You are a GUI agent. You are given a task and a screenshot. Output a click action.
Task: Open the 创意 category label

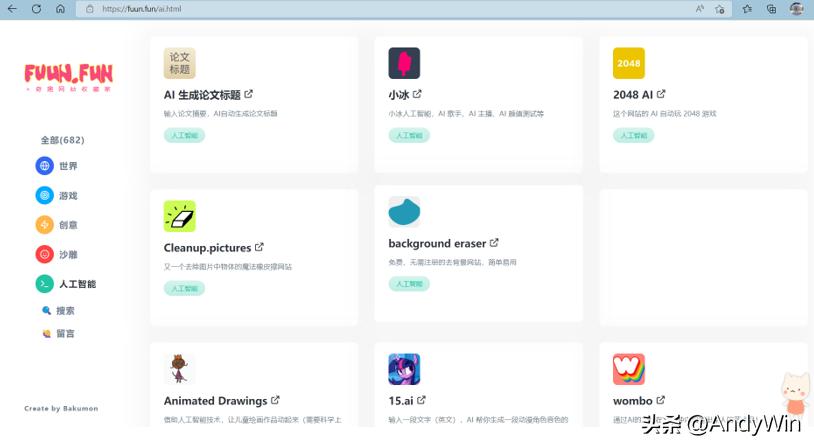(x=68, y=225)
